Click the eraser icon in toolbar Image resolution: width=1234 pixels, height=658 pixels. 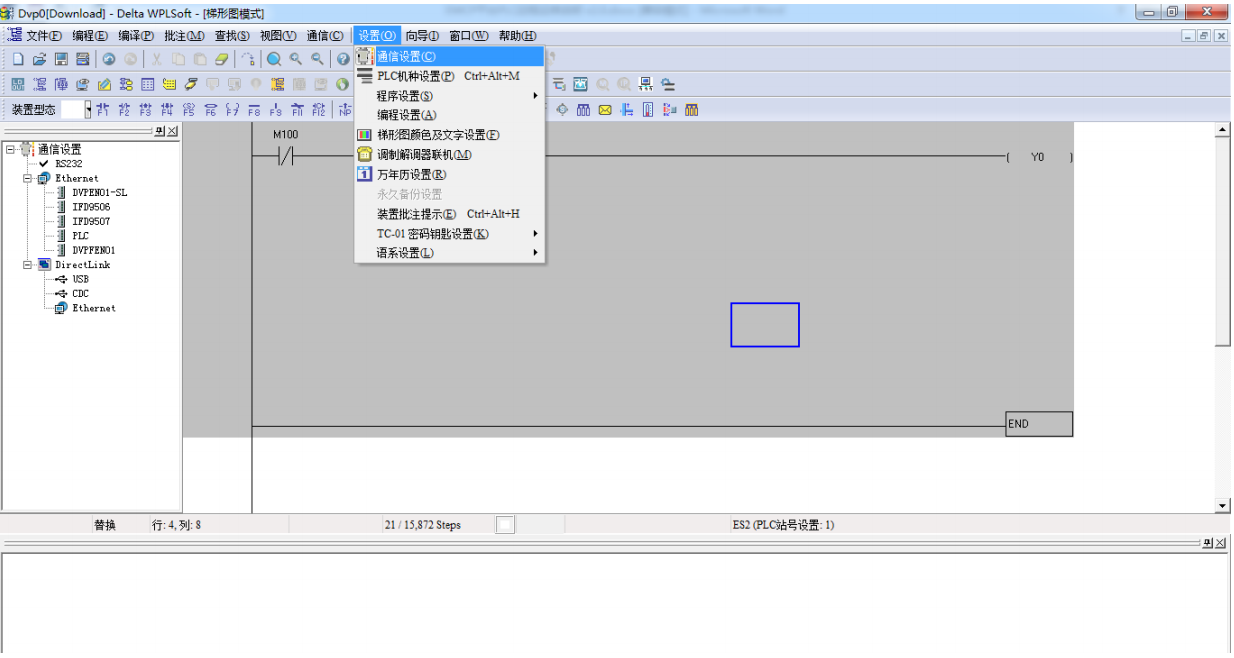coord(223,59)
